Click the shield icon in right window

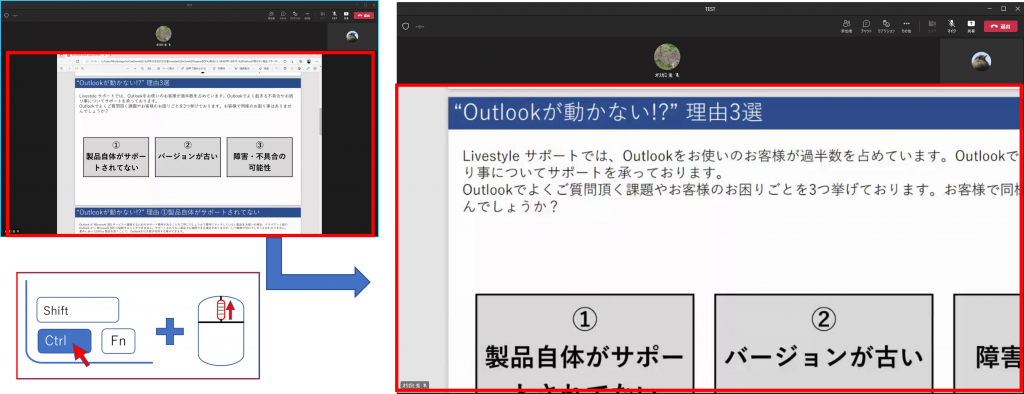[x=405, y=26]
